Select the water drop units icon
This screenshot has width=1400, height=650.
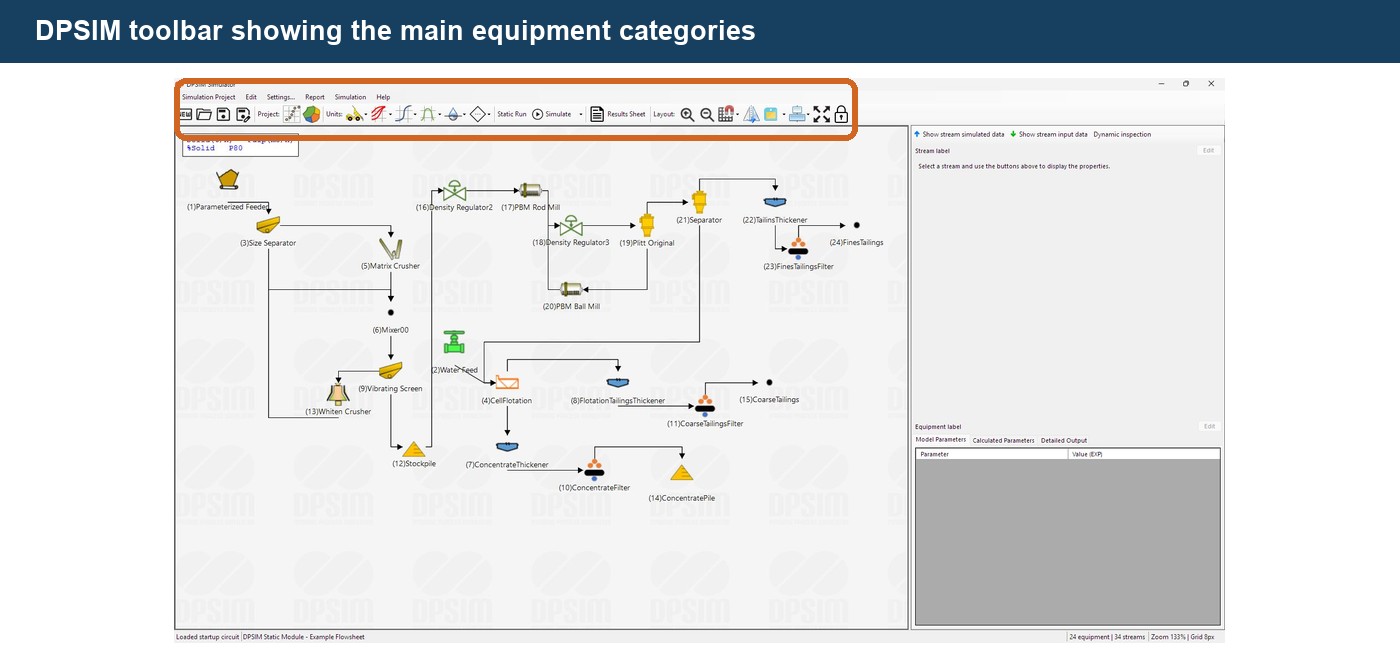[452, 114]
